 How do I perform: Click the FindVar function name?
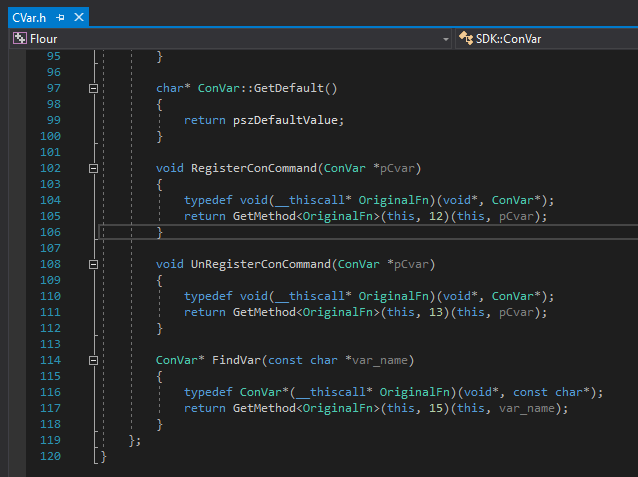[x=238, y=360]
